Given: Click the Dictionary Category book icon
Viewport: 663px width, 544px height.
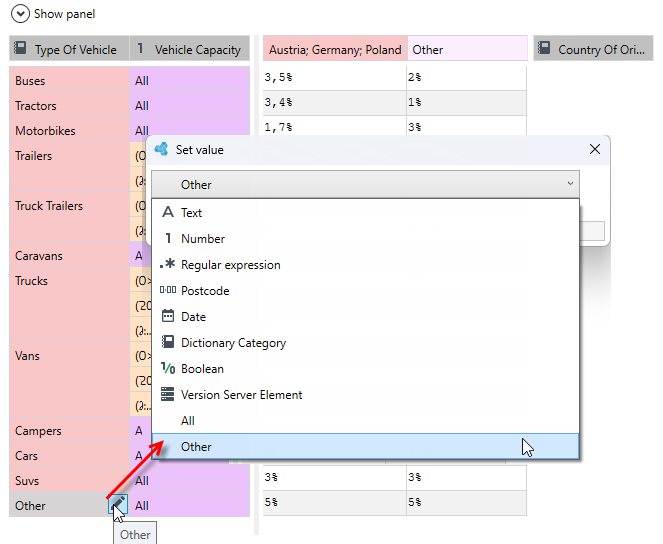Looking at the screenshot, I should tap(168, 342).
